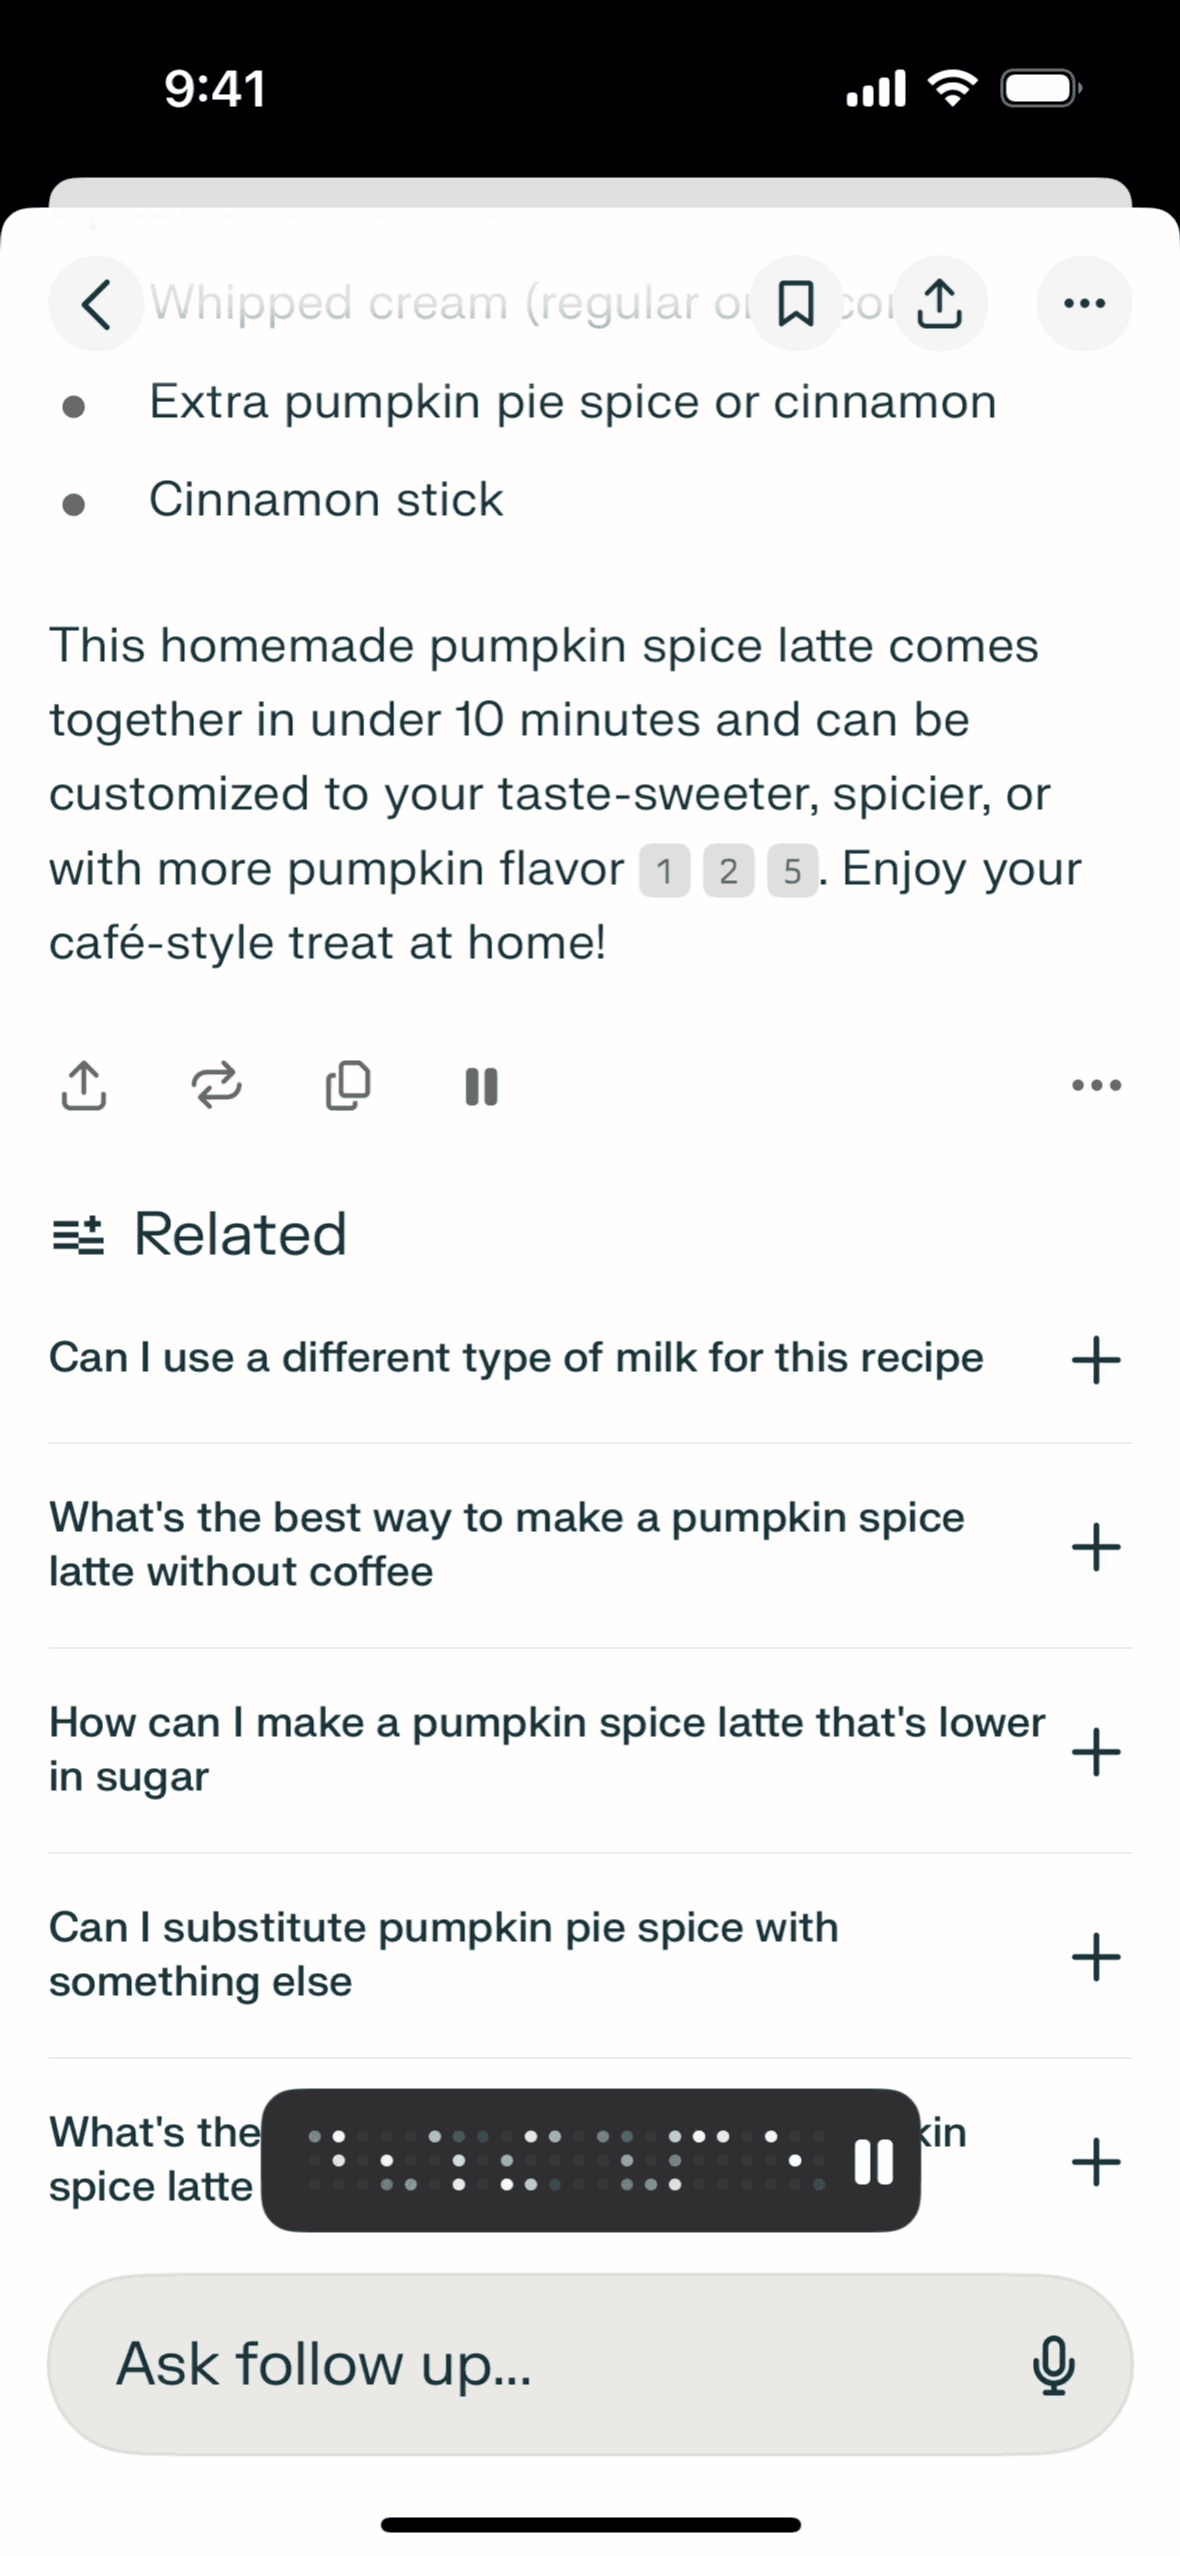Expand the latte without coffee question
This screenshot has width=1180, height=2556.
[1096, 1547]
